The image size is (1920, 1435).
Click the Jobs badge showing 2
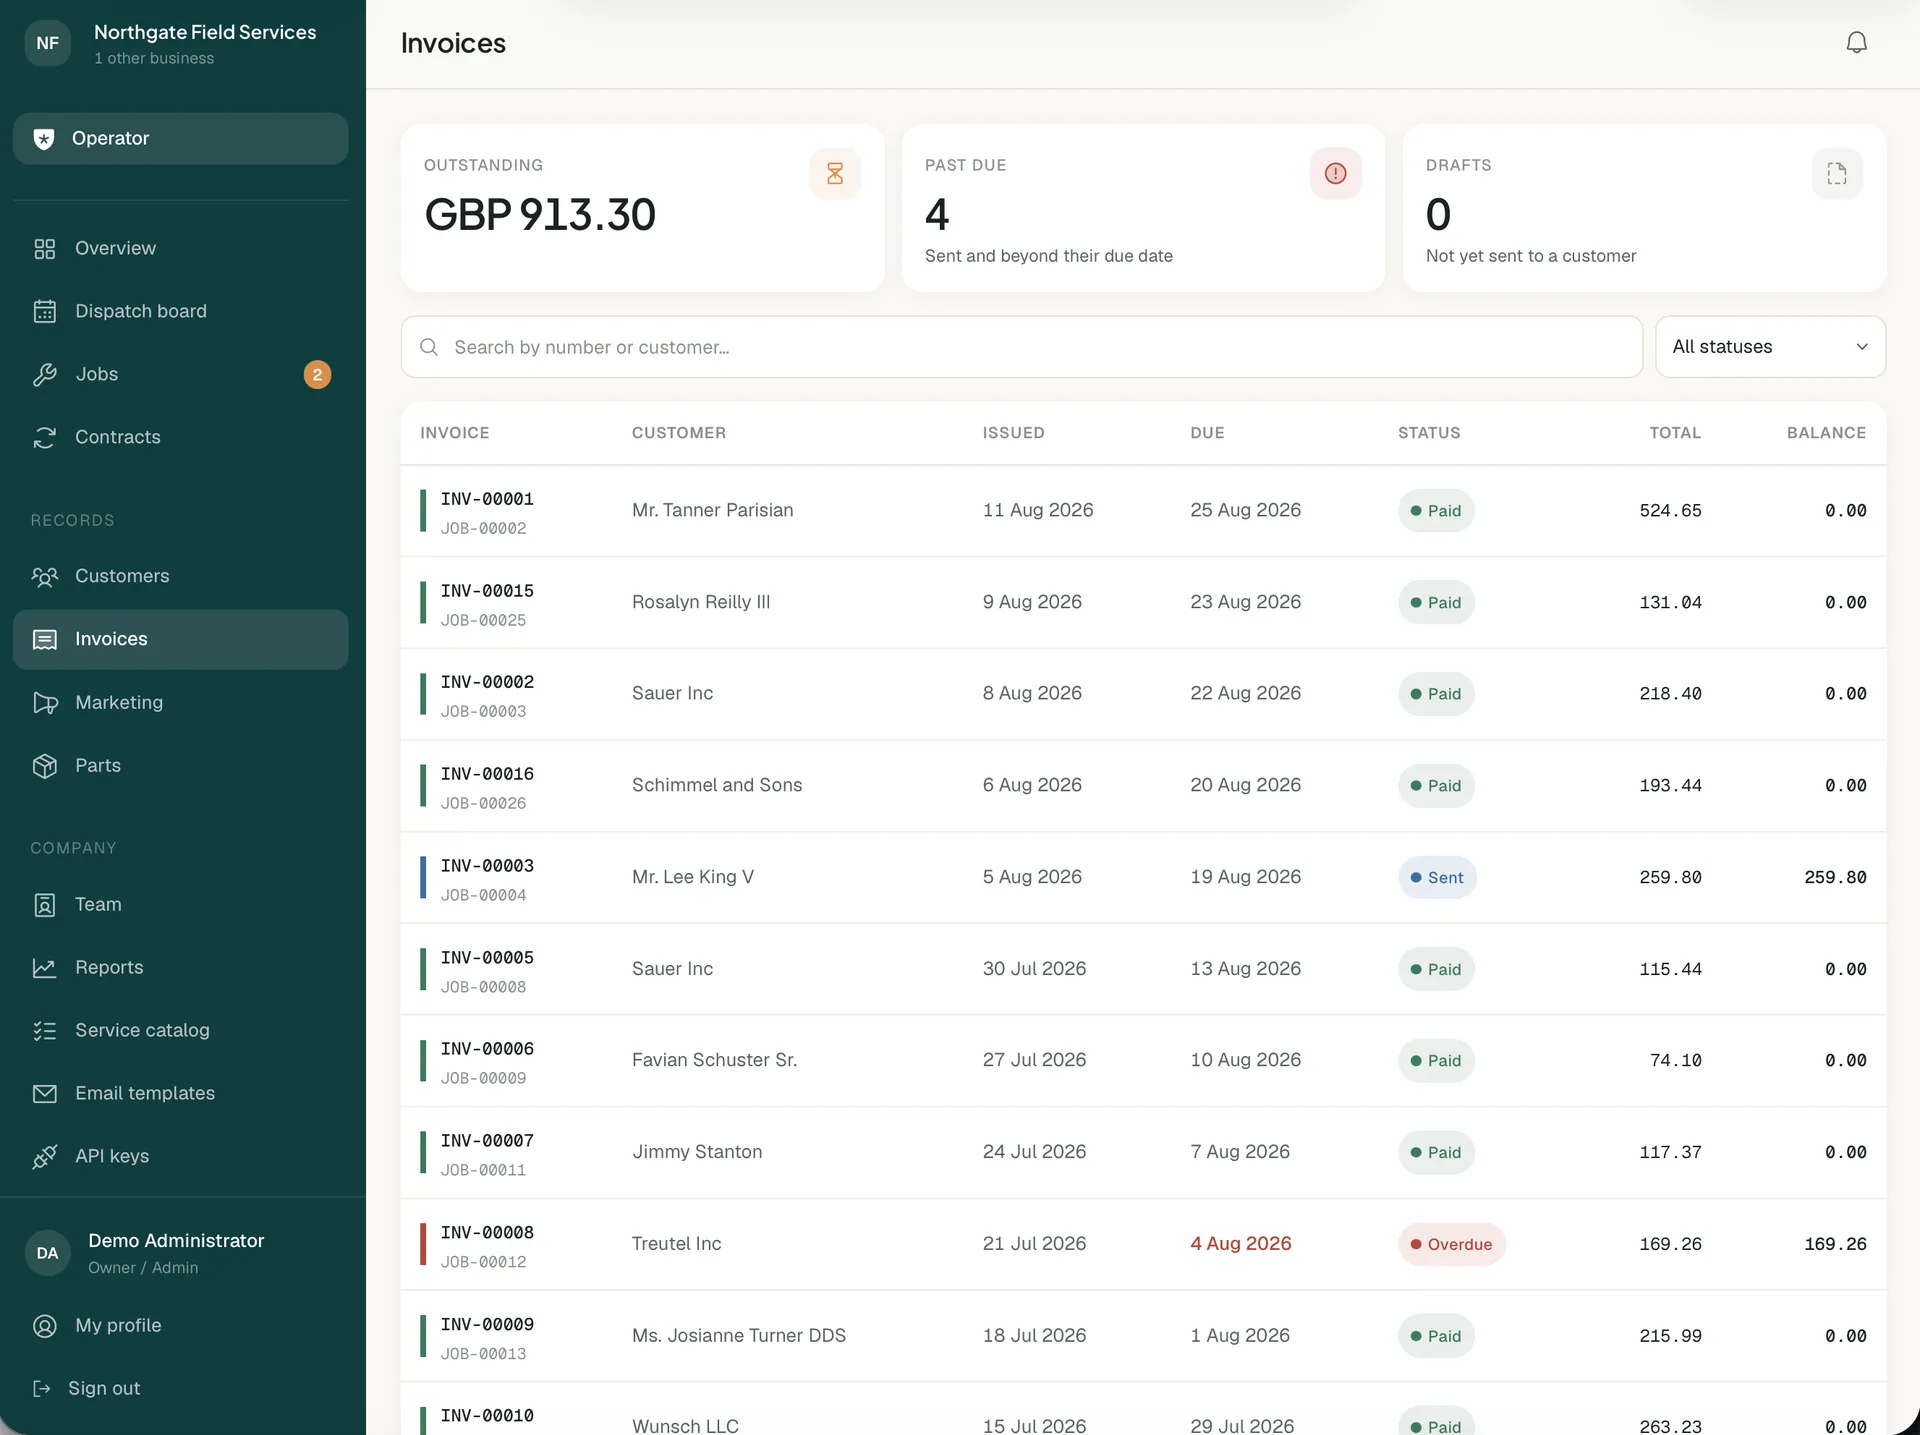[317, 375]
